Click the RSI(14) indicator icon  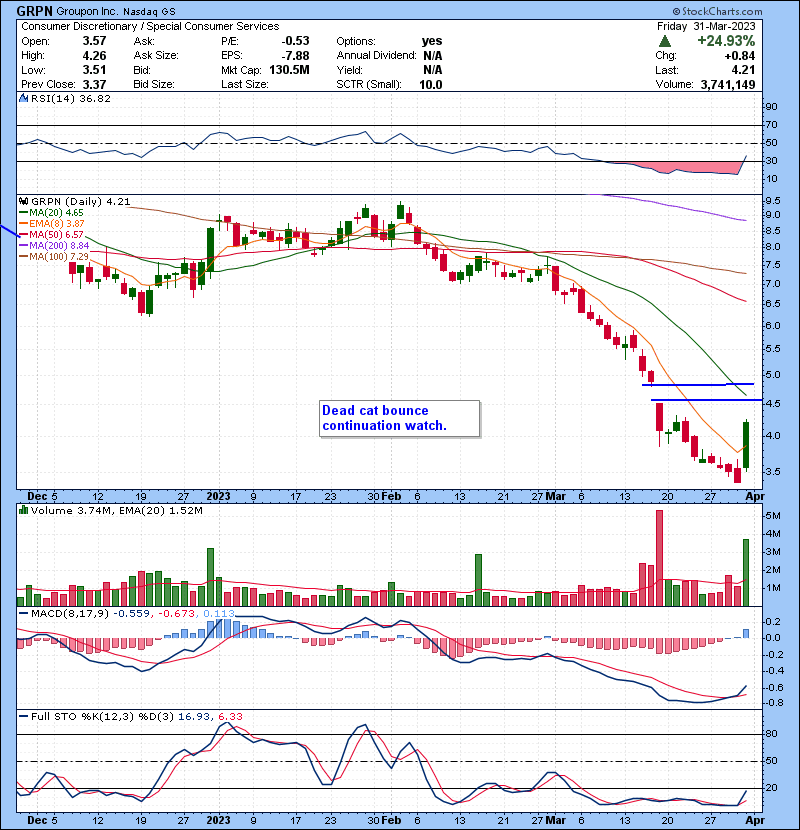tap(24, 99)
